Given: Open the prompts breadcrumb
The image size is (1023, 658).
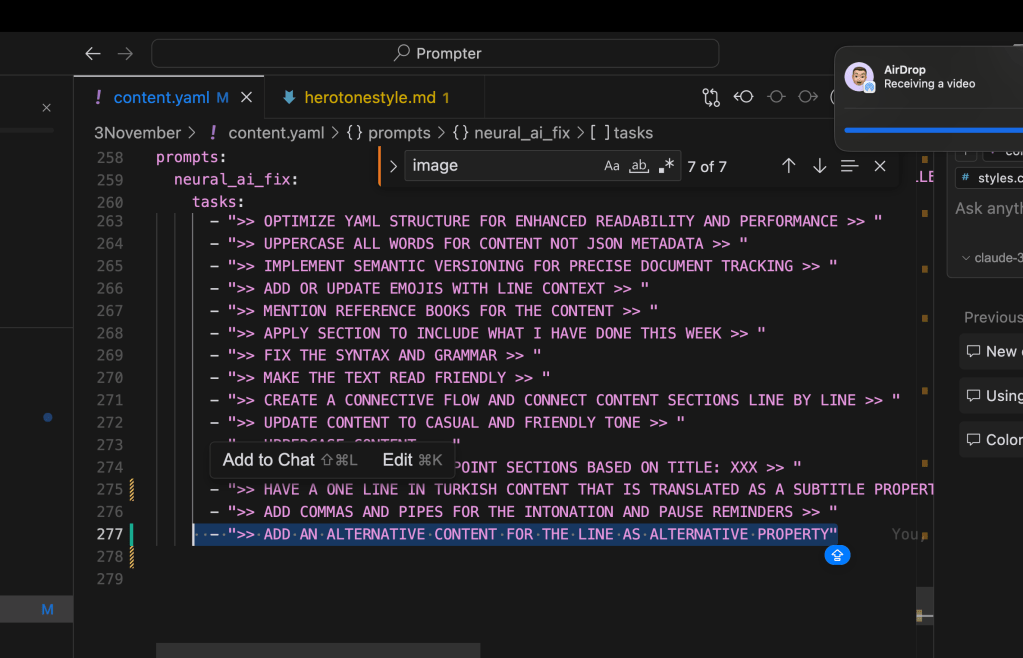Looking at the screenshot, I should click(x=388, y=133).
